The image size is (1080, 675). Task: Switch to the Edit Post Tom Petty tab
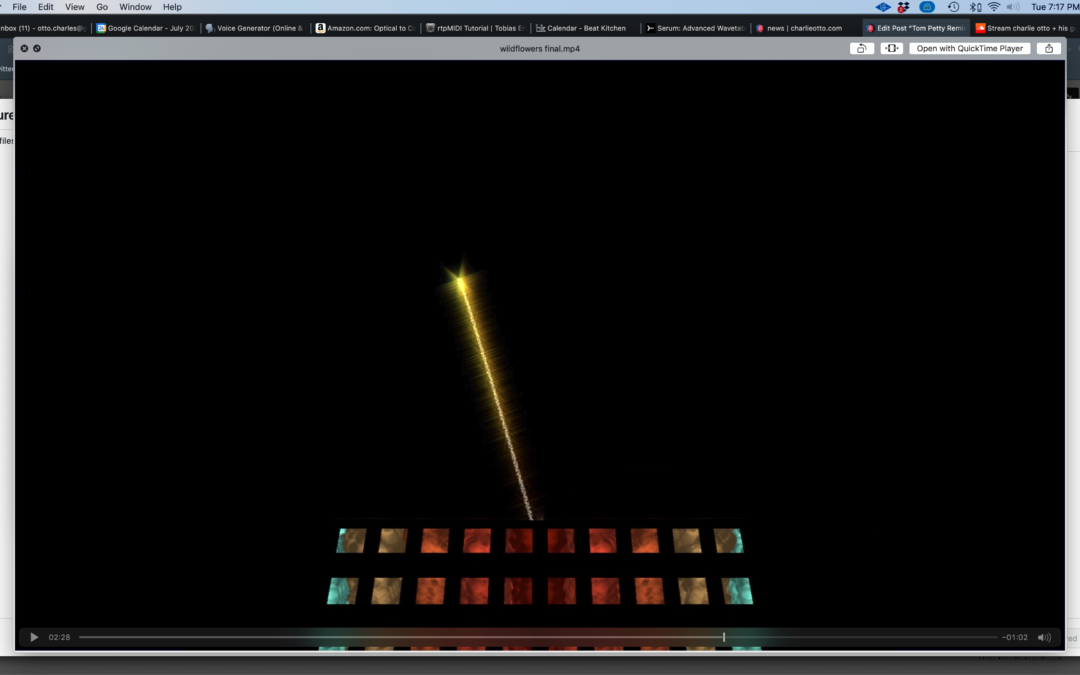point(915,28)
